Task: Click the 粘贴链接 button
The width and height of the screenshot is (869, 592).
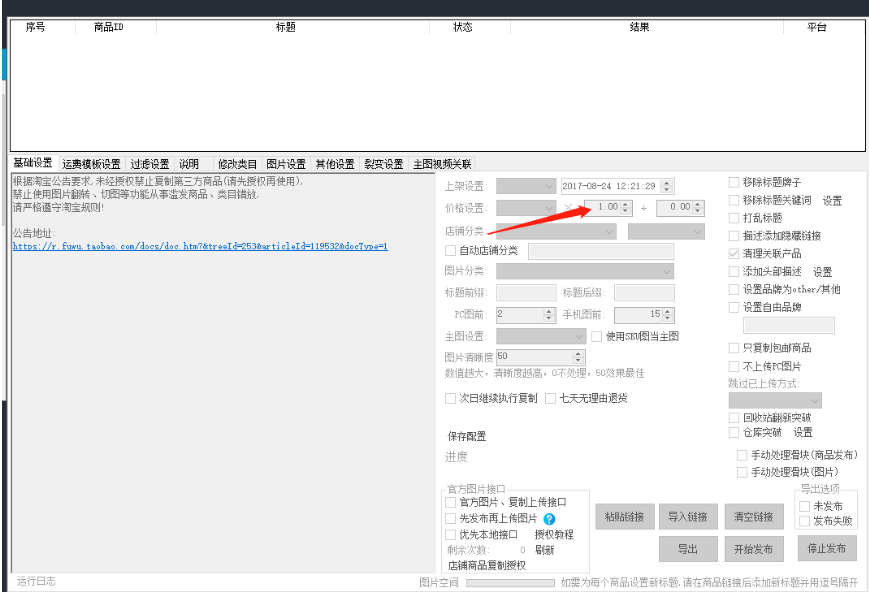Action: tap(625, 517)
